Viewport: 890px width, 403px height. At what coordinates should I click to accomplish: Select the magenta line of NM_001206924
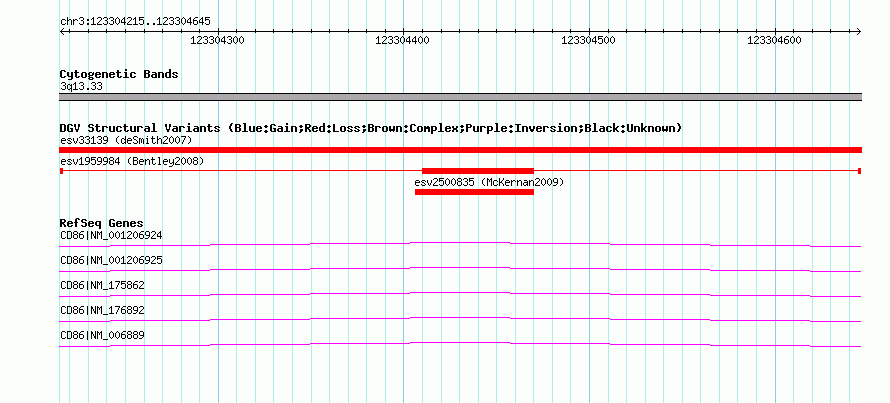460,245
